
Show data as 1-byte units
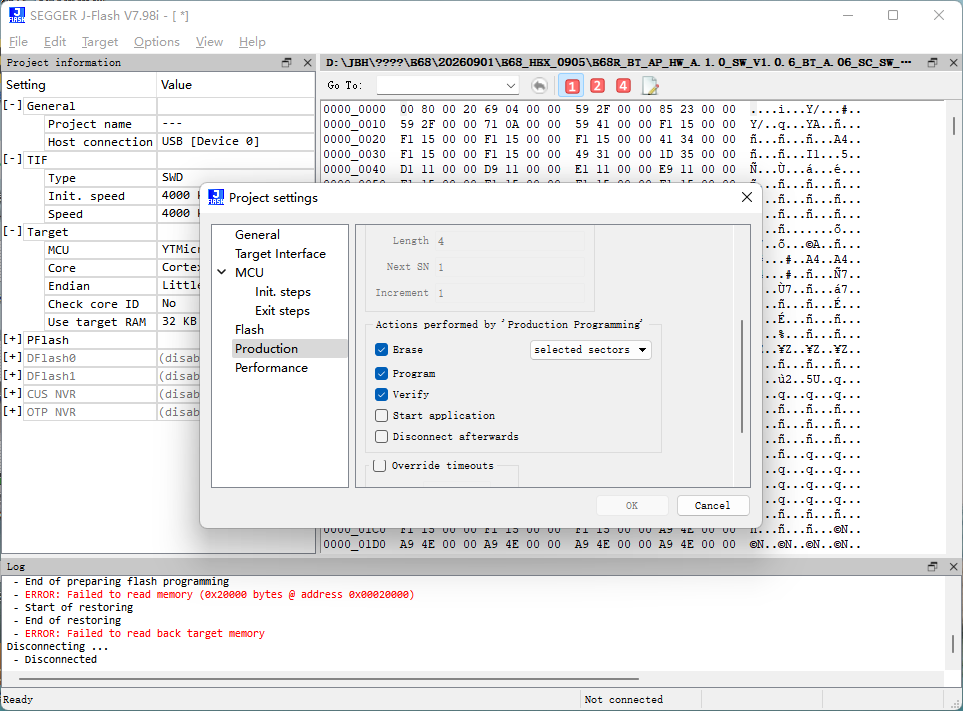571,86
